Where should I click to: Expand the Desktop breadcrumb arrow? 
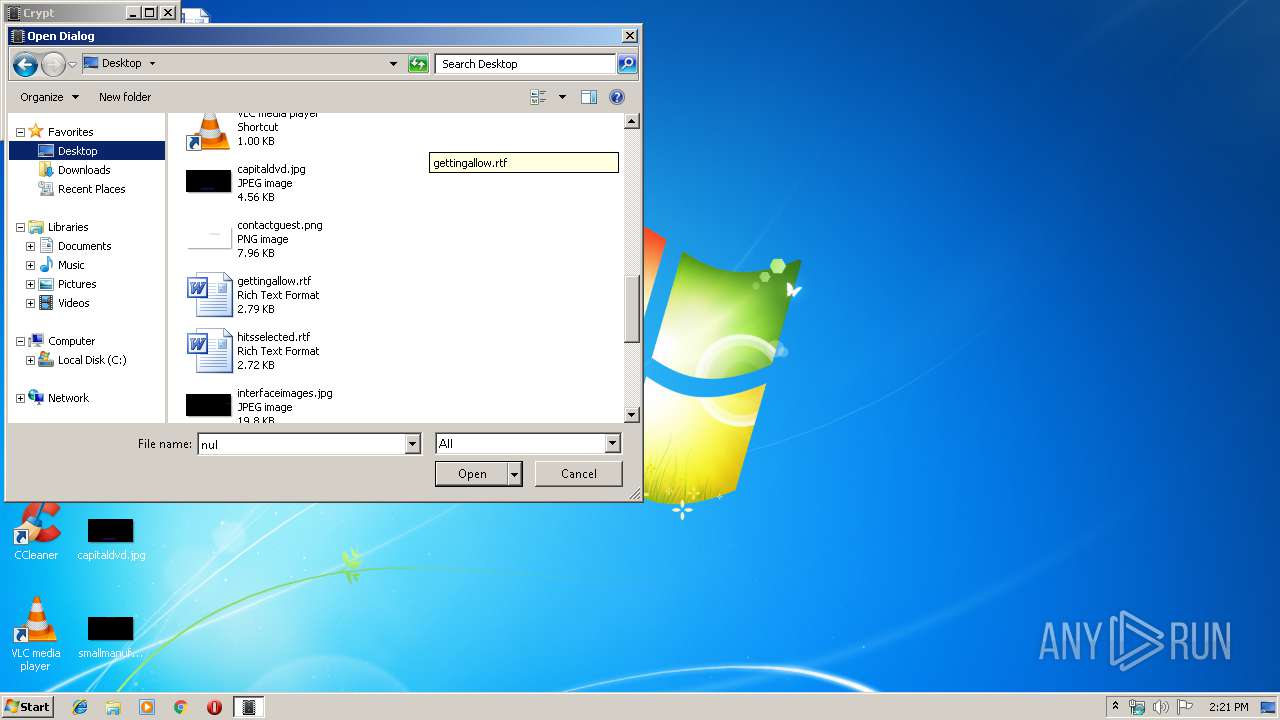click(152, 63)
